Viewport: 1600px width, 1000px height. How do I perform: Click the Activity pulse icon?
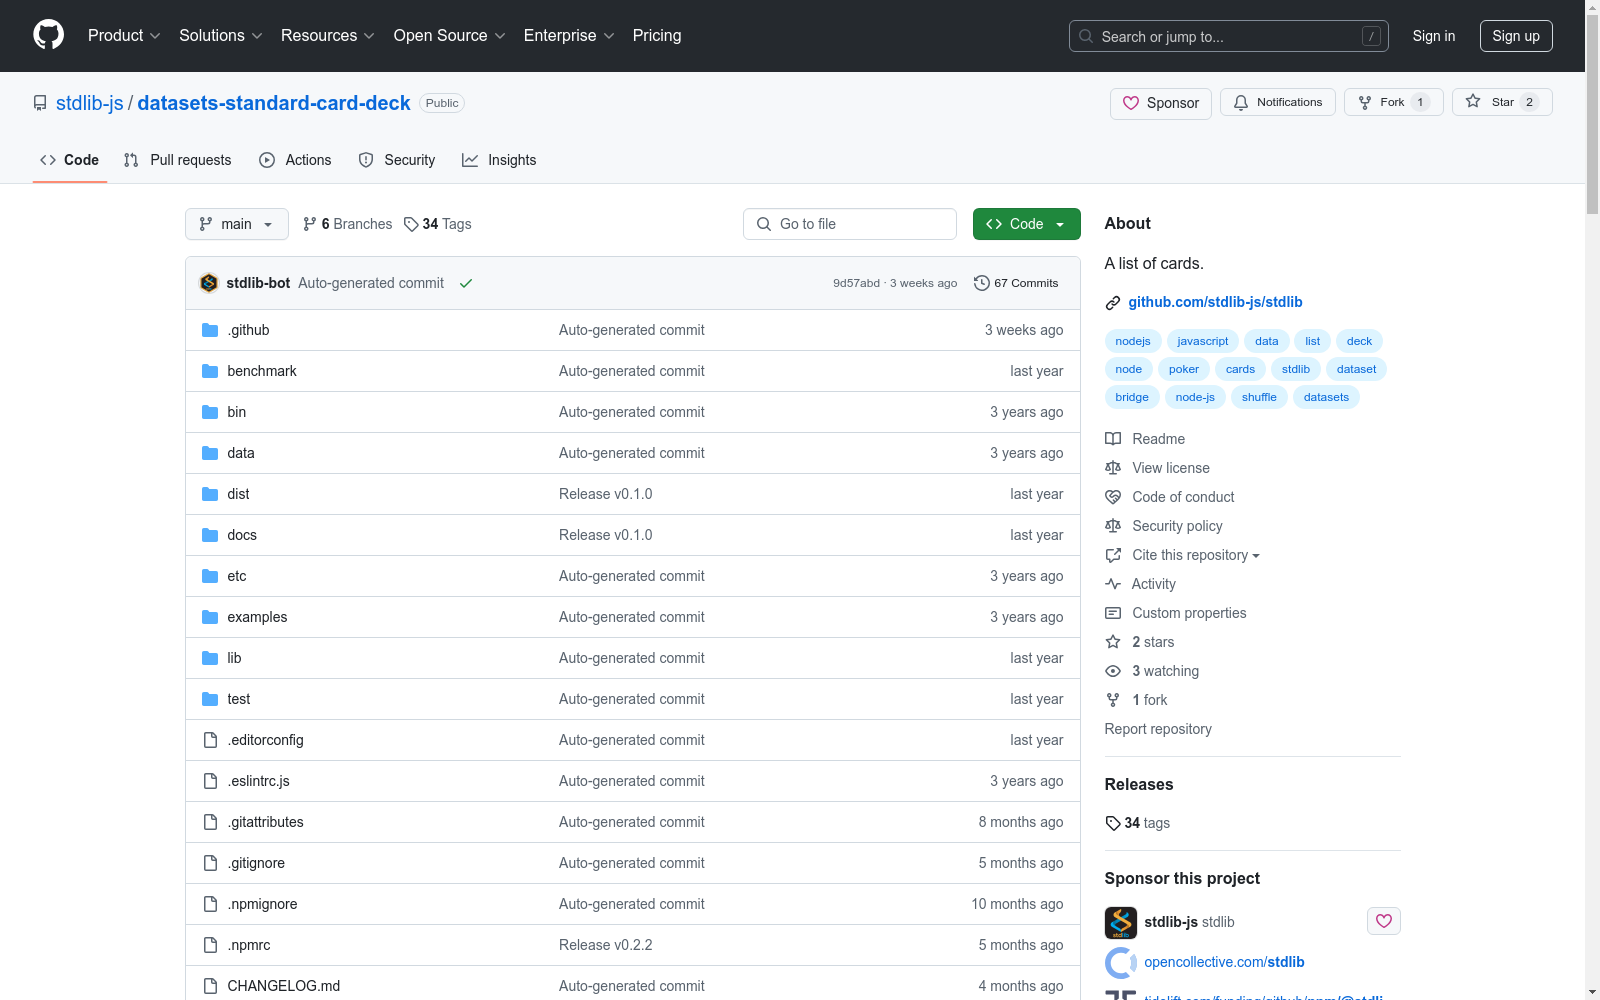tap(1113, 584)
